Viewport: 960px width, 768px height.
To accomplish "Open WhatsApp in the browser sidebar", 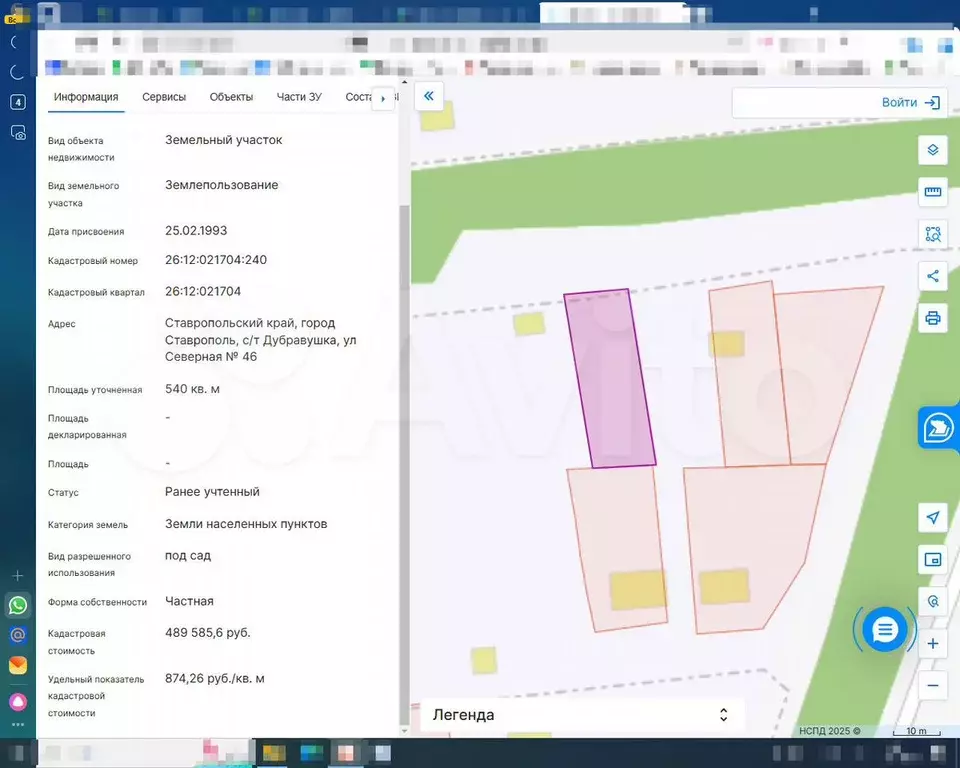I will point(18,605).
